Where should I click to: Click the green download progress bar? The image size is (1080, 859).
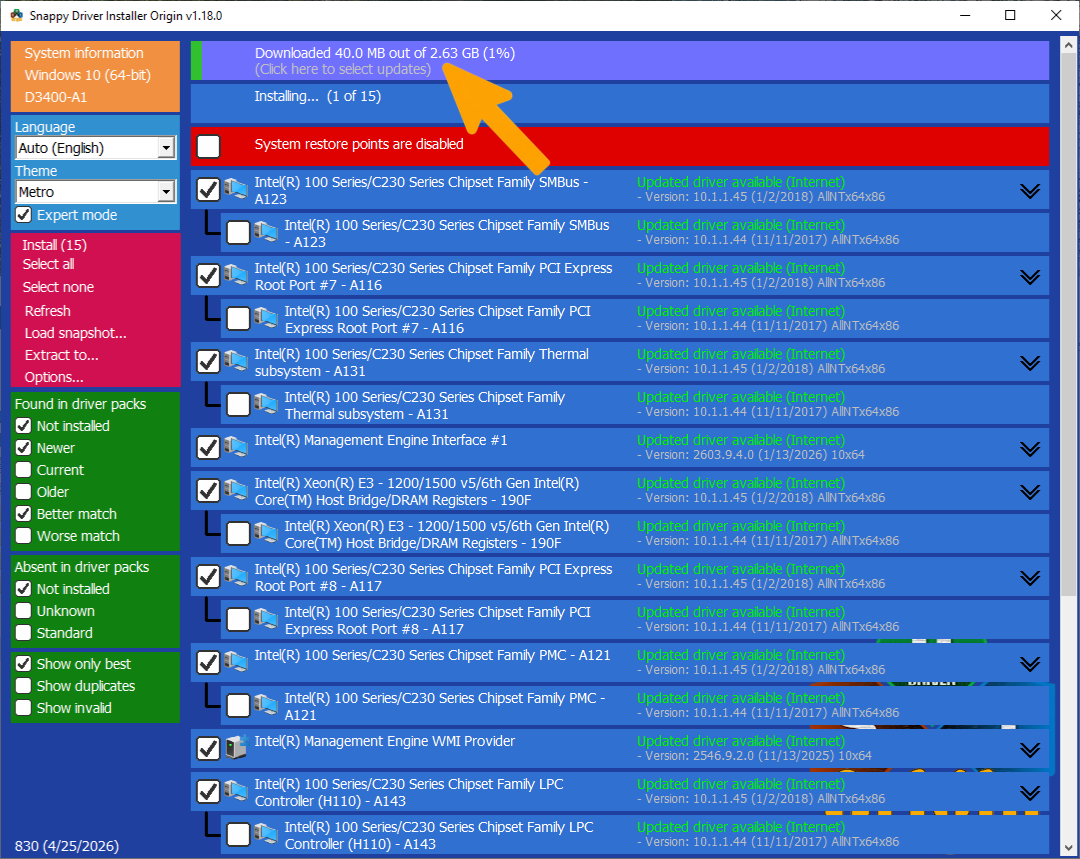click(x=196, y=61)
